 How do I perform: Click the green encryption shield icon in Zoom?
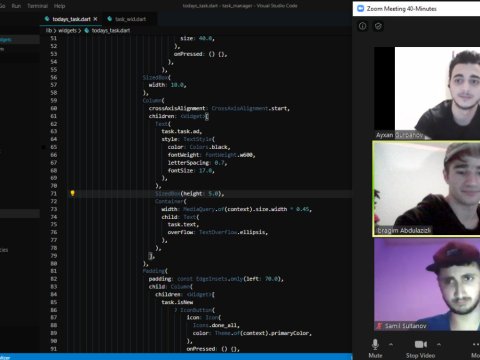tap(378, 26)
